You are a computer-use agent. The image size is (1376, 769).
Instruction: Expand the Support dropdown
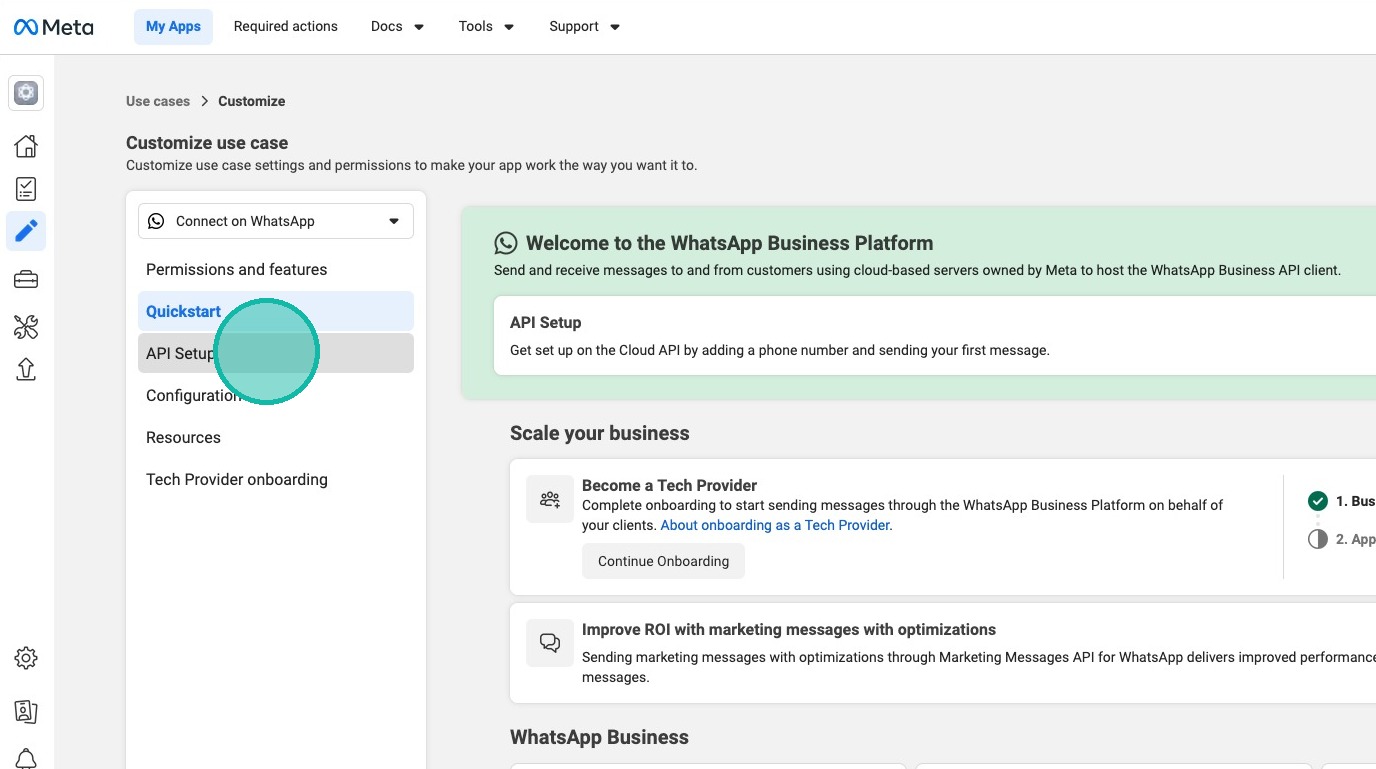coord(584,27)
